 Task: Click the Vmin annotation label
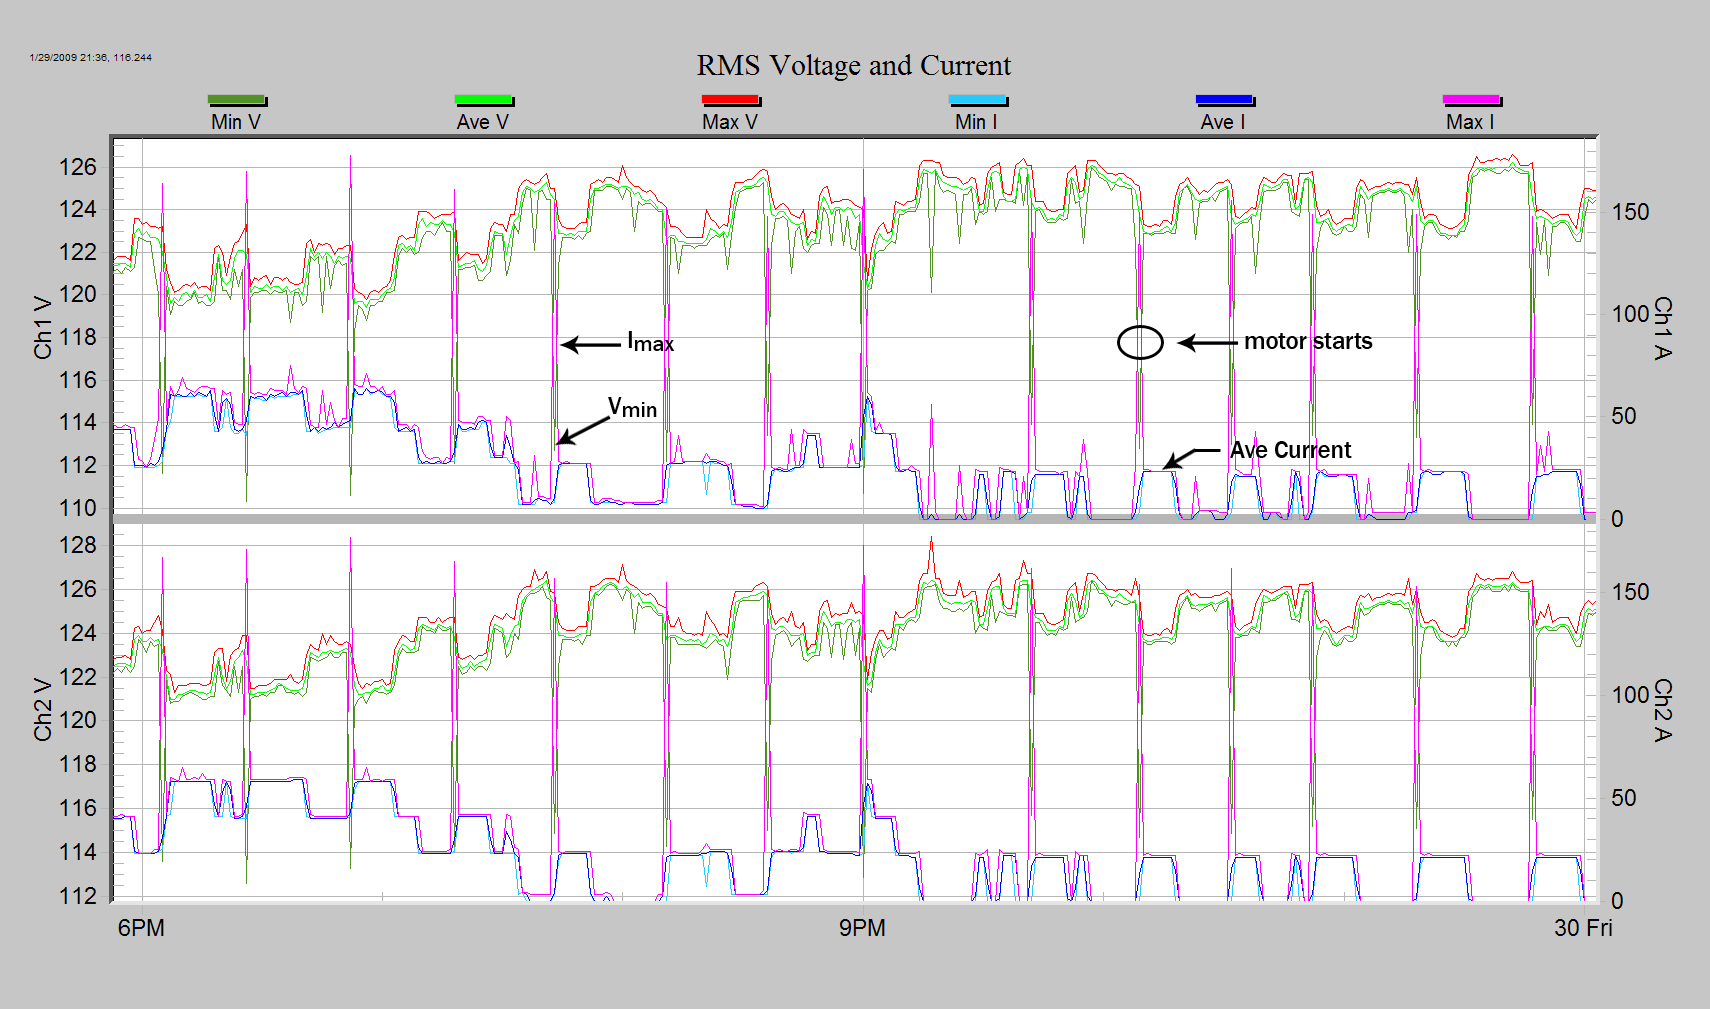coord(631,407)
